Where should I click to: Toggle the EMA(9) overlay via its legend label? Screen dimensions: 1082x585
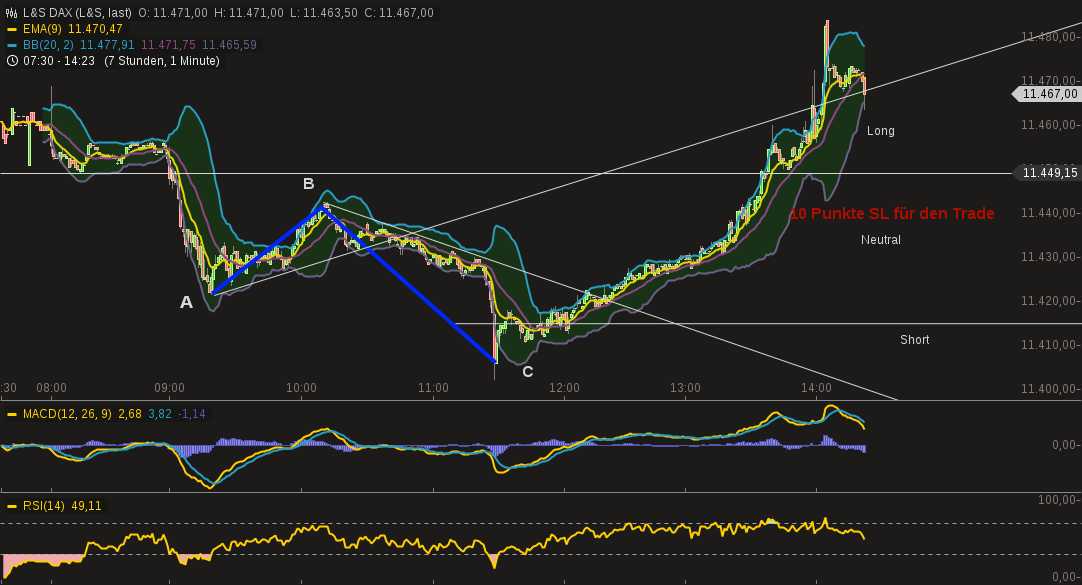pos(38,29)
